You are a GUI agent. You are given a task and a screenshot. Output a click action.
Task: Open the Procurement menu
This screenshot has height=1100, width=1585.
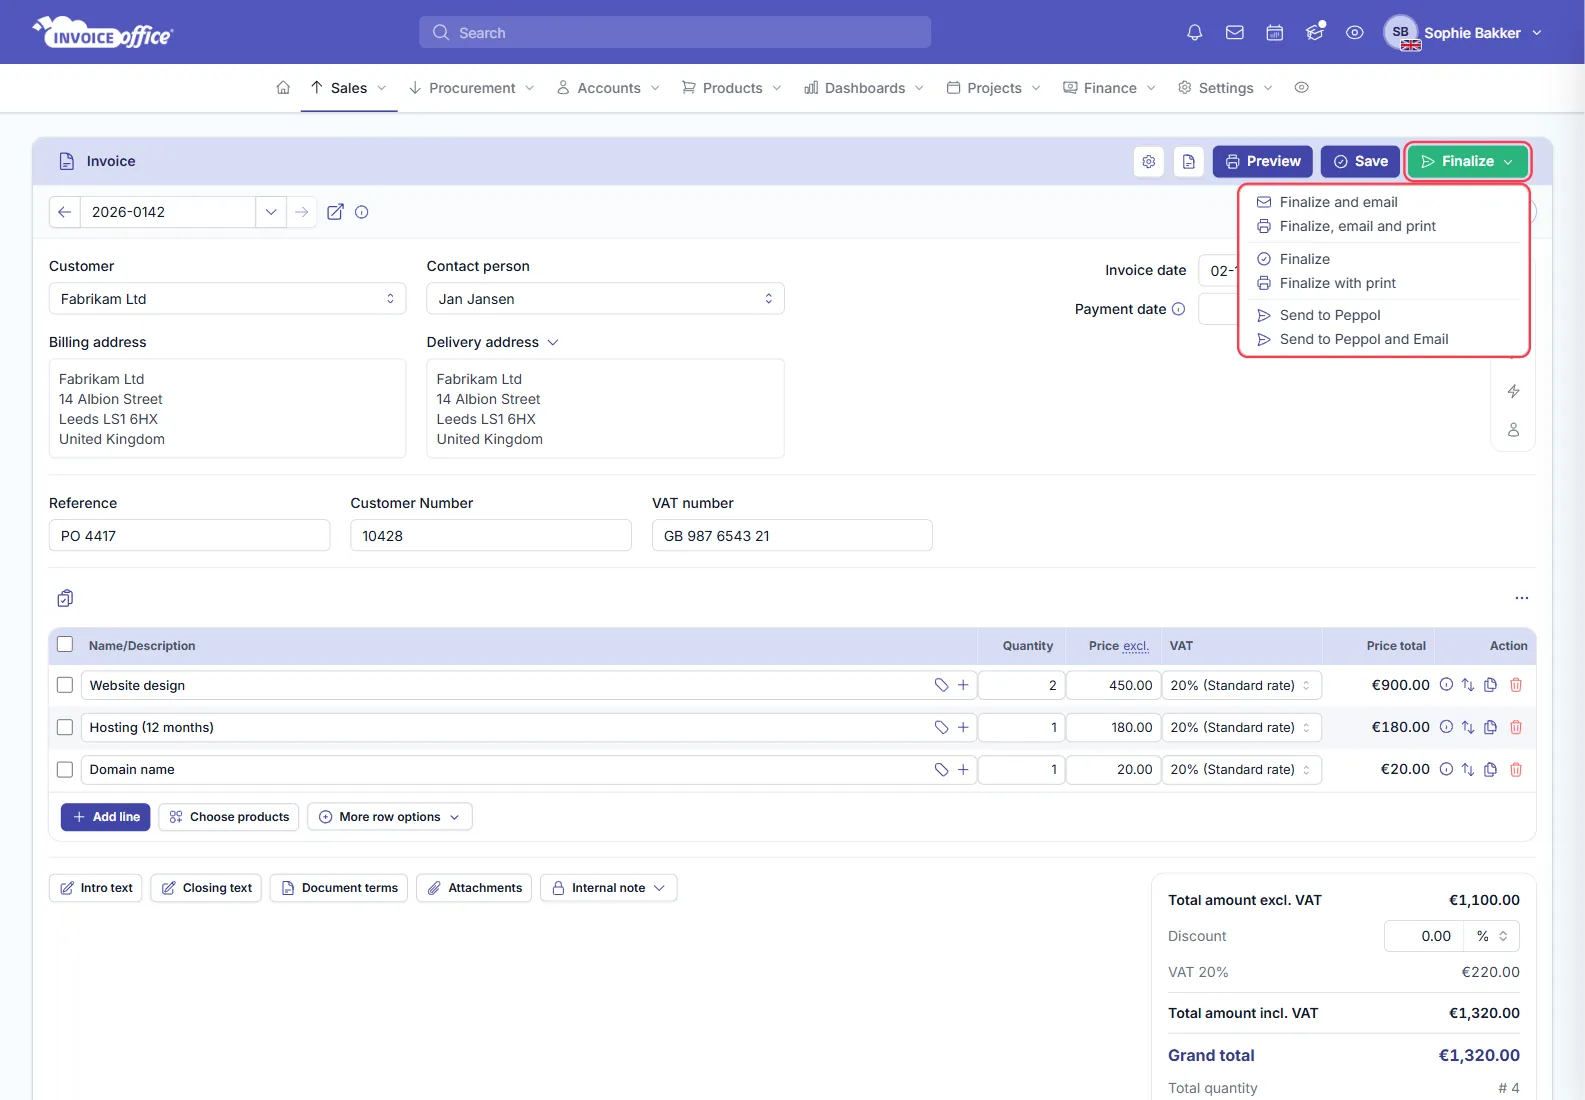pos(471,88)
